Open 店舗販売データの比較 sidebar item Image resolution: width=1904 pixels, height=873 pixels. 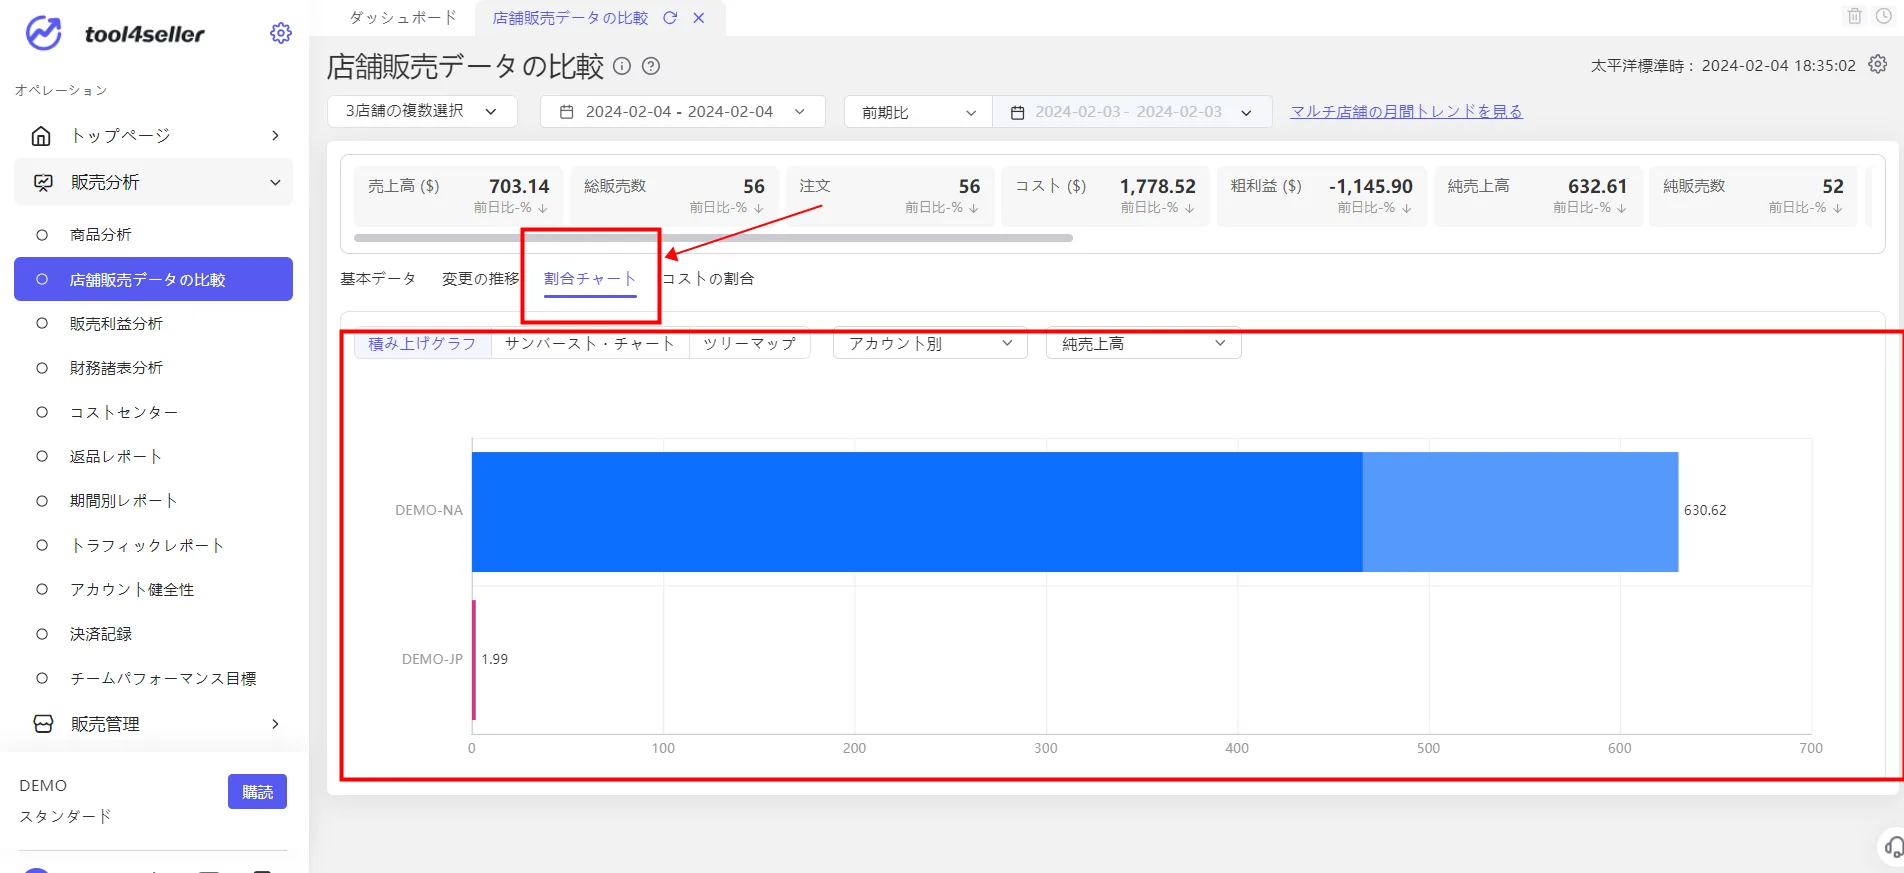coord(153,279)
